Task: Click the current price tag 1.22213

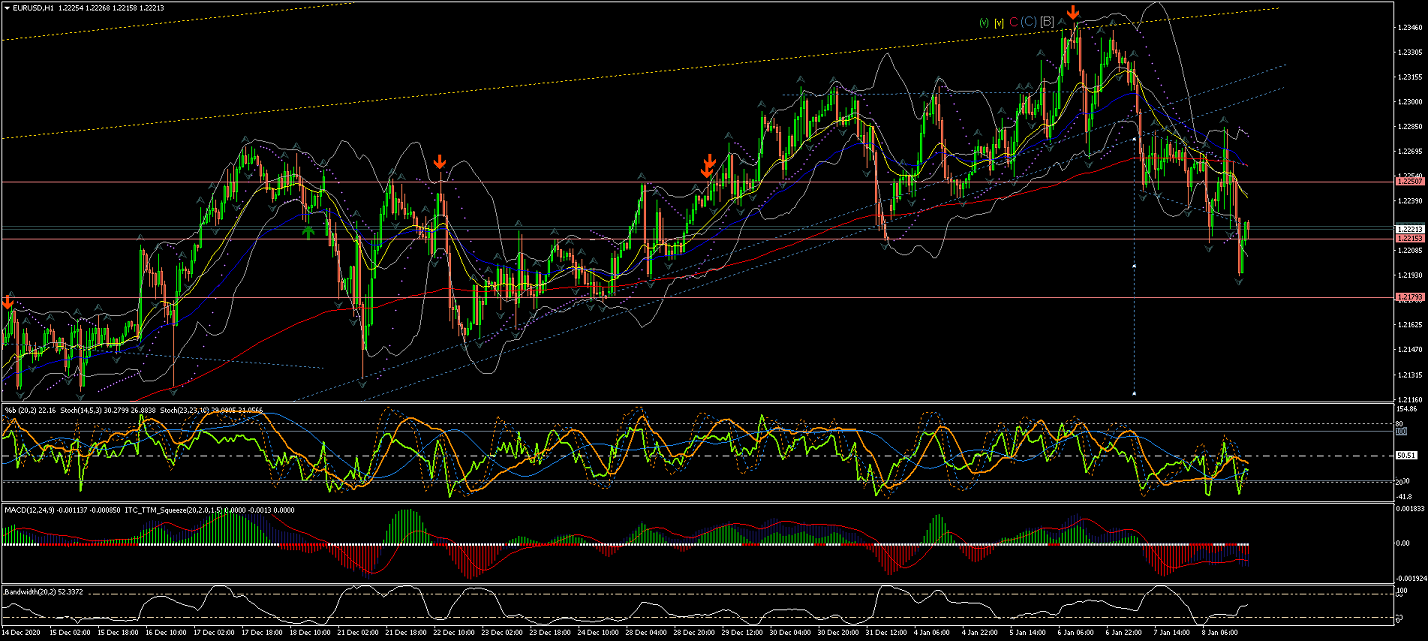Action: click(x=1410, y=229)
